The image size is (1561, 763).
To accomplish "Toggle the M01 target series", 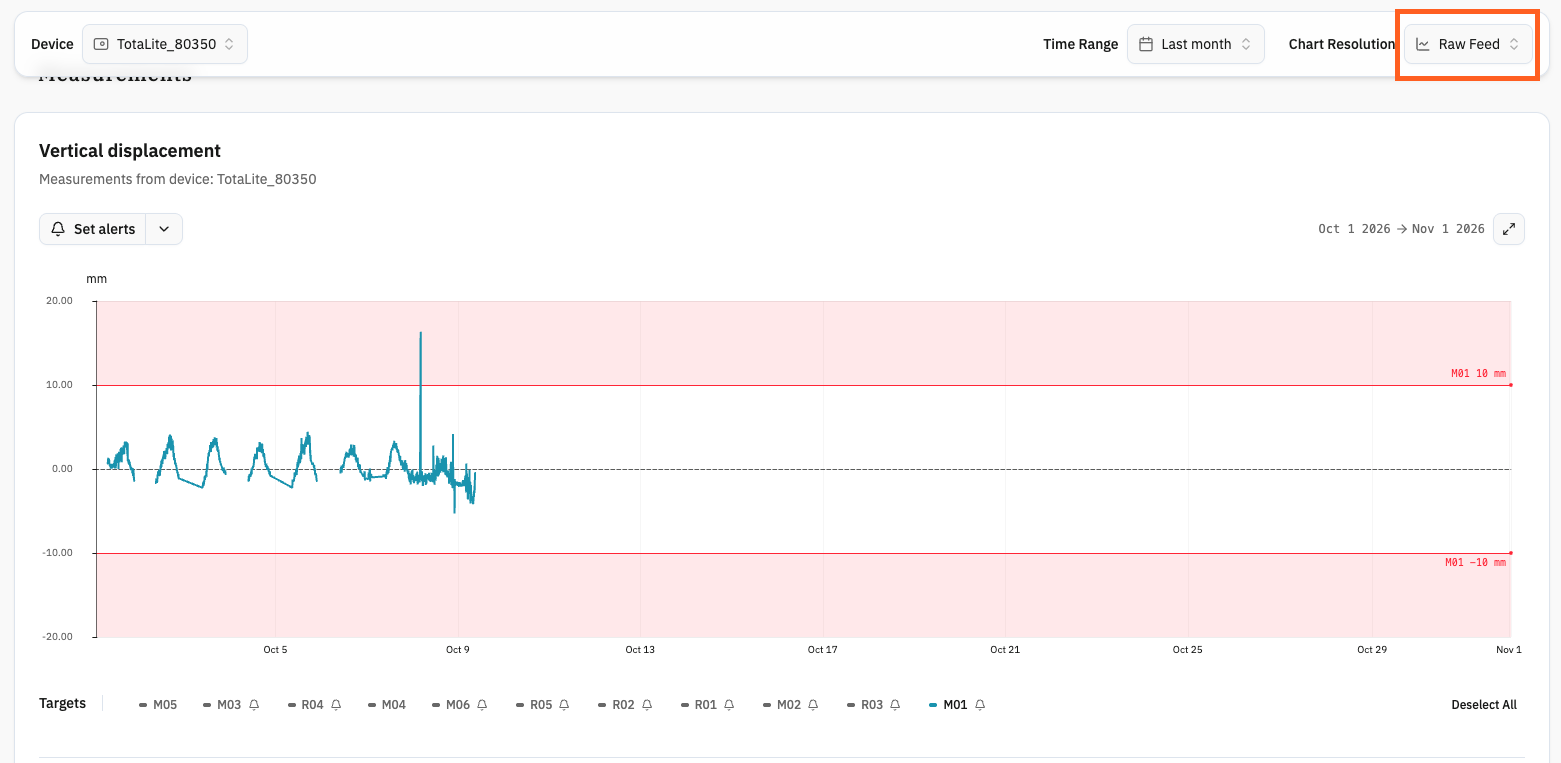I will pos(948,705).
